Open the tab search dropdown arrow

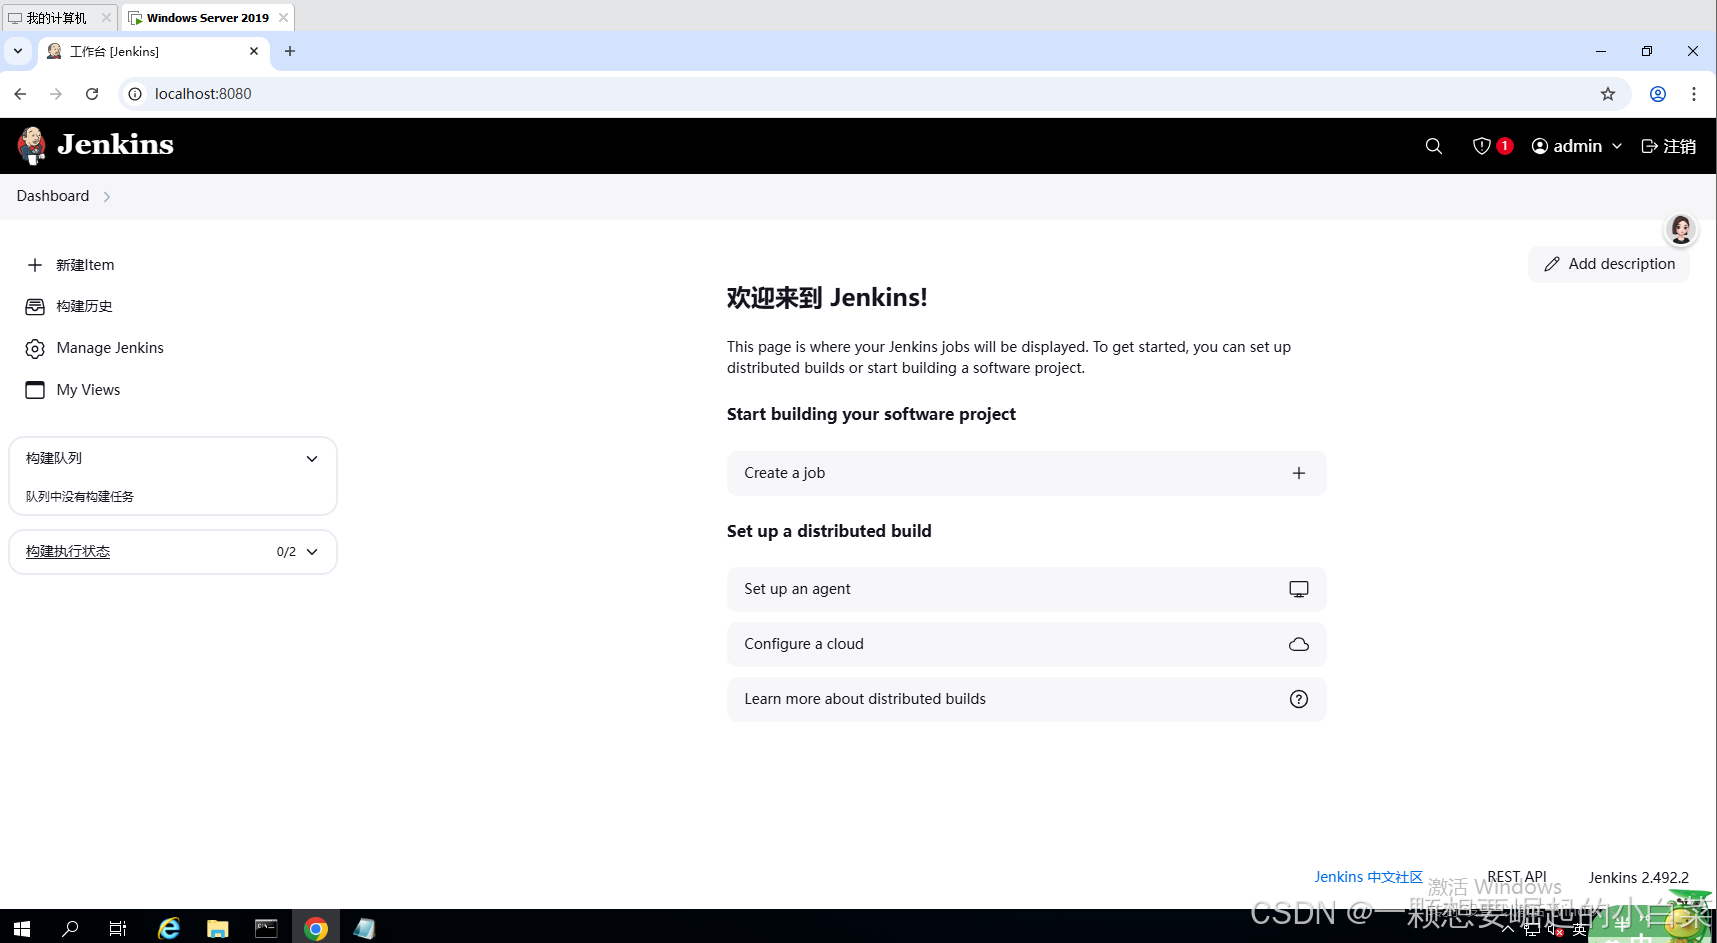(x=18, y=51)
